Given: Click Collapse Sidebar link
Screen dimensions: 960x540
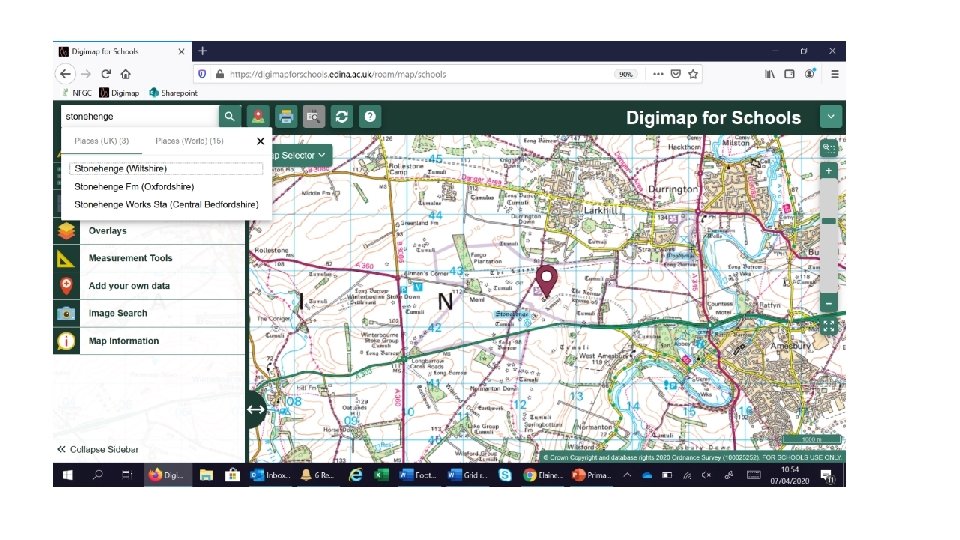Looking at the screenshot, I should click(98, 449).
